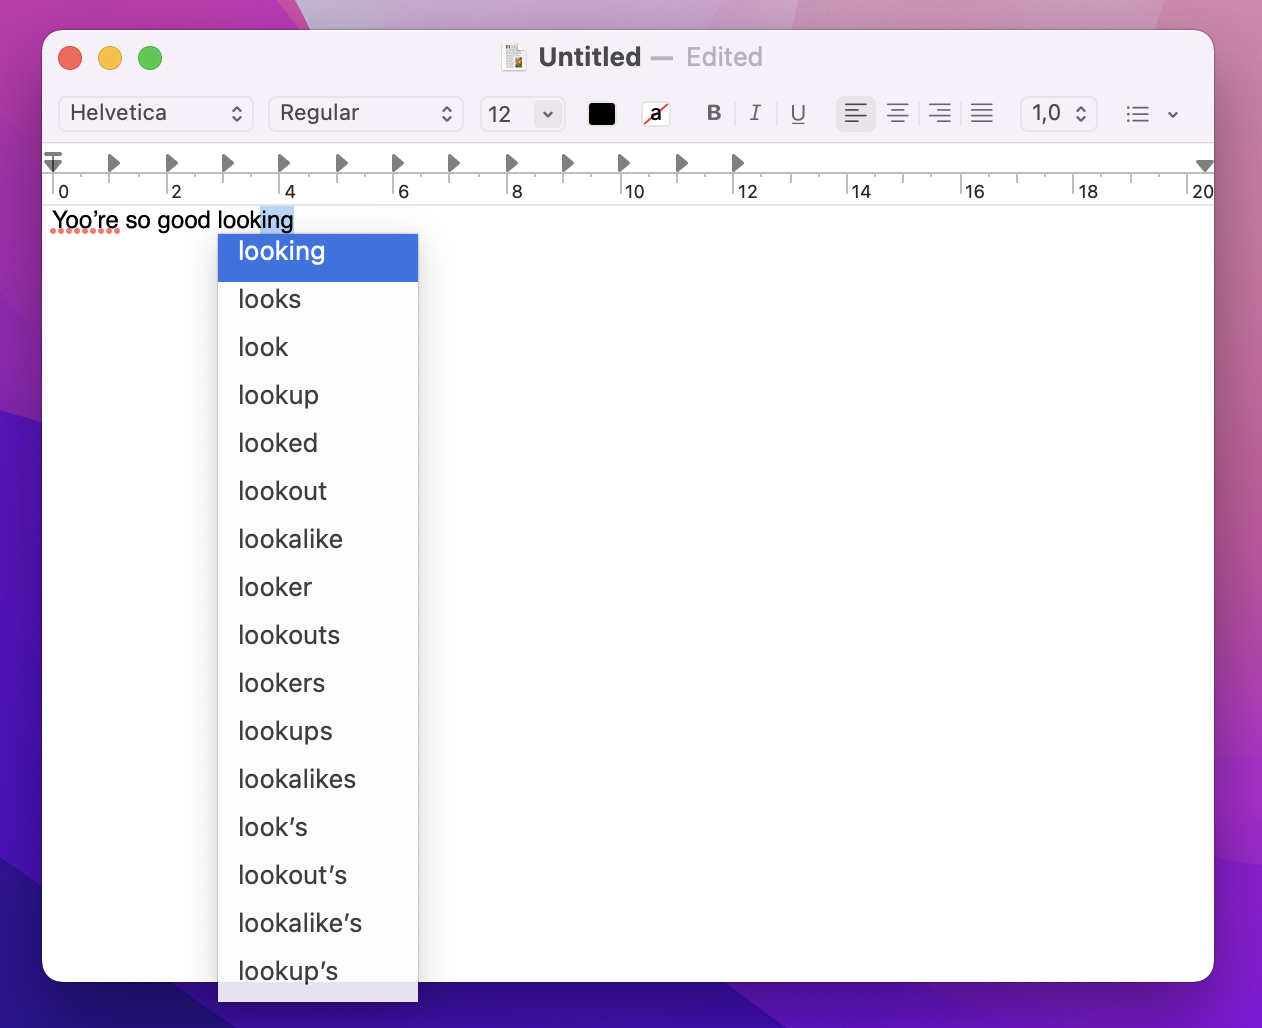Image resolution: width=1262 pixels, height=1028 pixels.
Task: Choose 'look' from the completion list
Action: [318, 347]
